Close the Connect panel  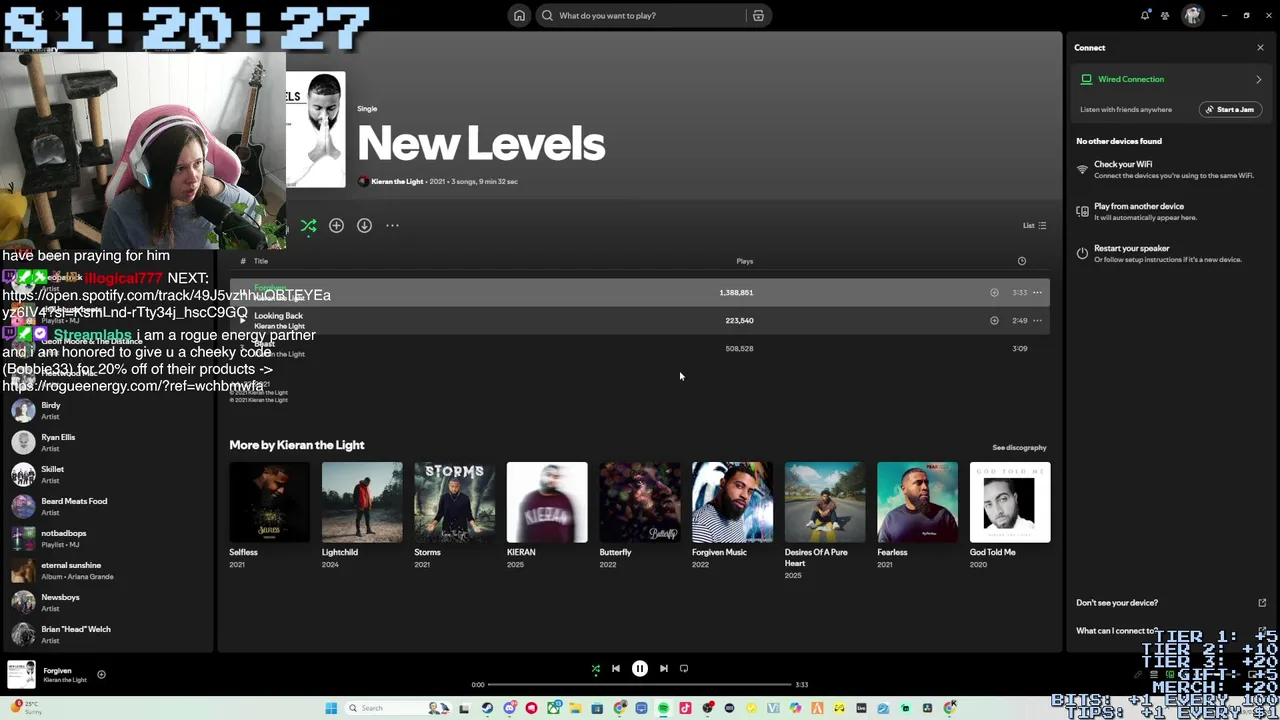(x=1260, y=48)
